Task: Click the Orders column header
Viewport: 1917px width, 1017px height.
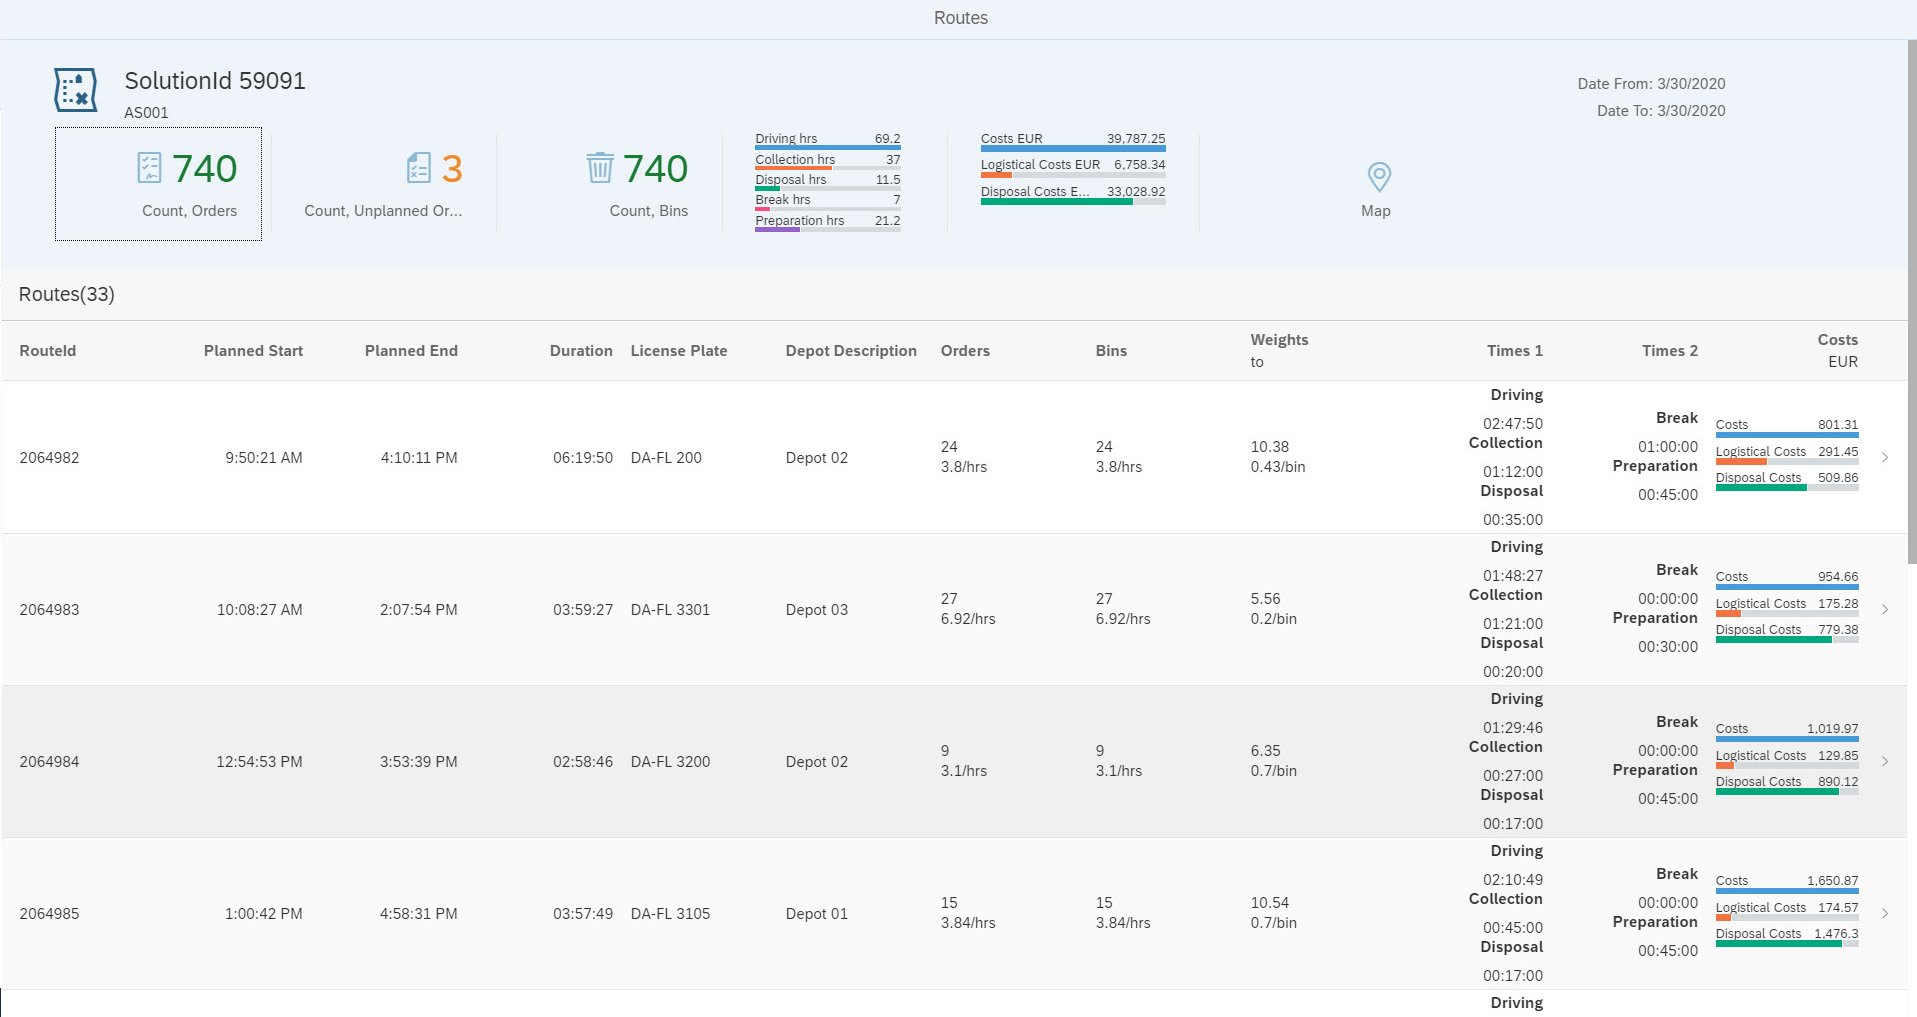Action: coord(965,351)
